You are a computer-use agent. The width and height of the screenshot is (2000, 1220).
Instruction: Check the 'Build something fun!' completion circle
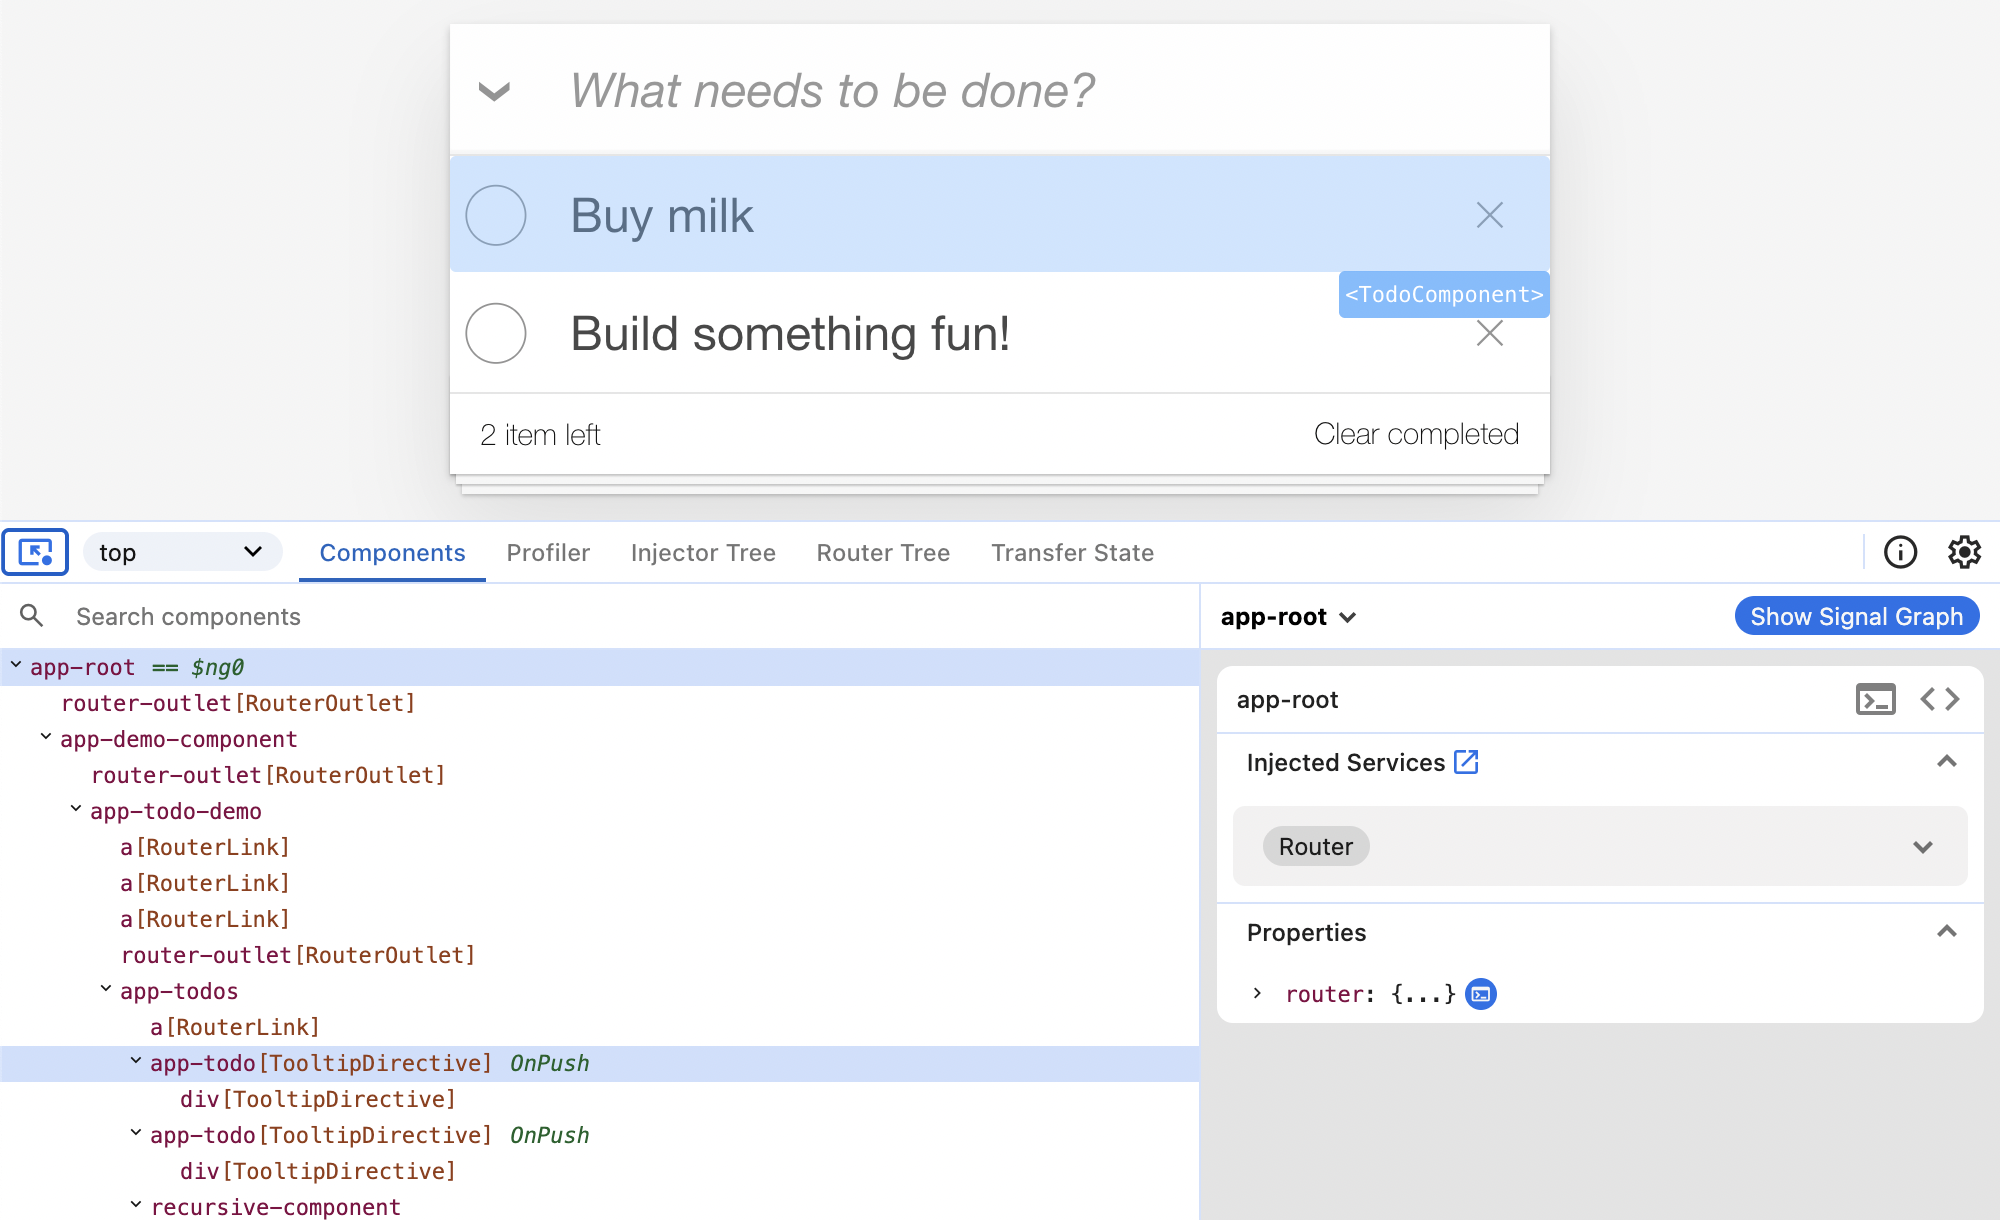[495, 333]
